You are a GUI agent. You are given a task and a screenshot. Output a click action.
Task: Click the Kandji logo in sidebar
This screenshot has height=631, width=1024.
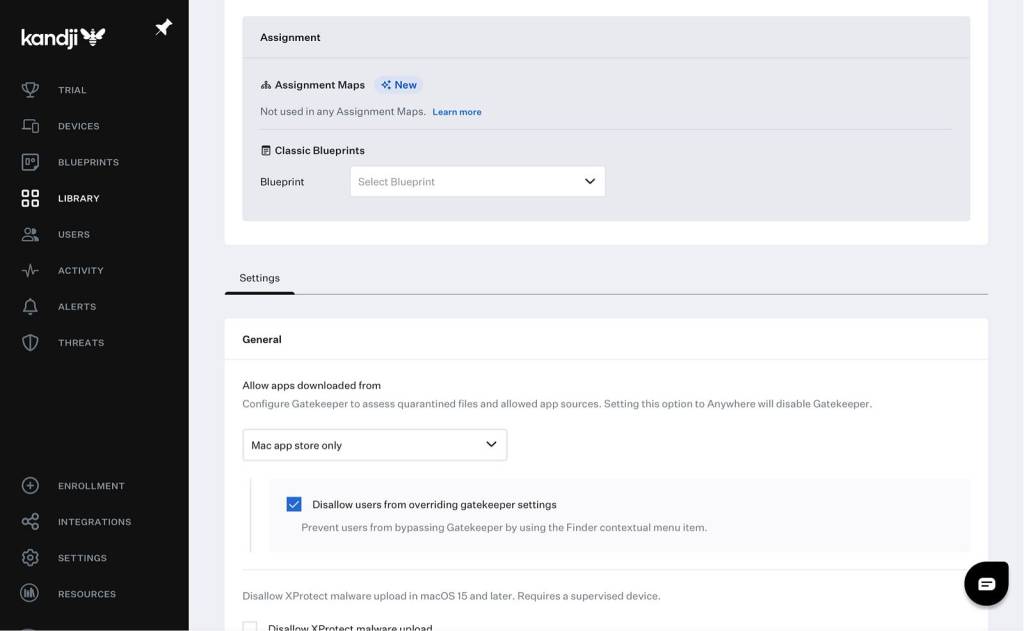(x=63, y=38)
